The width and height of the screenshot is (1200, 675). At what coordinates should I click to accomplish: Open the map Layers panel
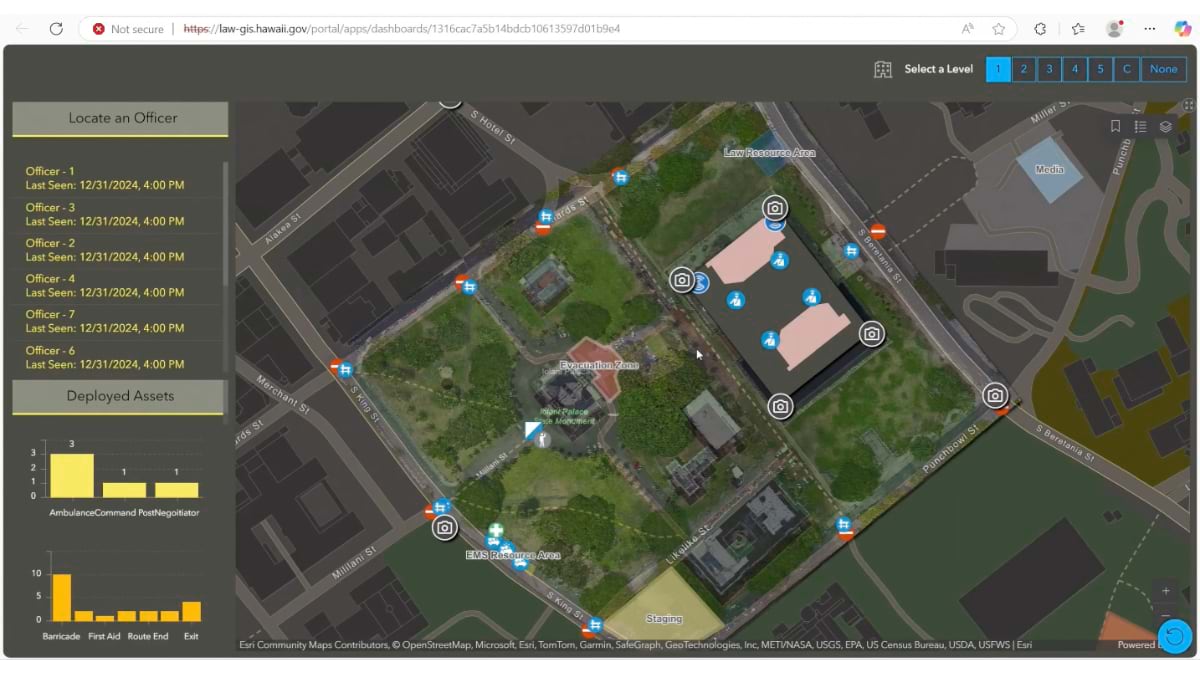click(x=1165, y=127)
